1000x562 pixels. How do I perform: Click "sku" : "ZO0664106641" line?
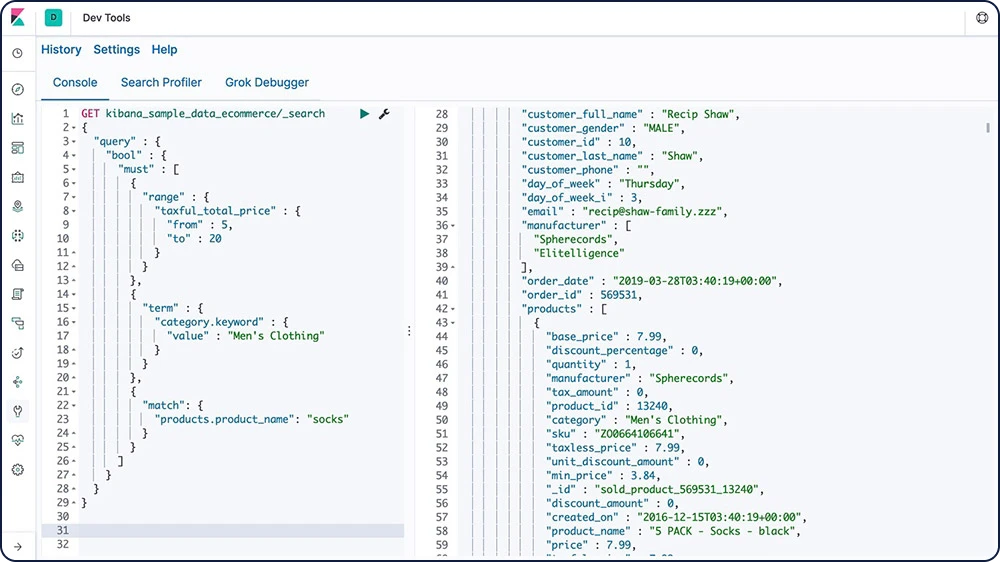615,434
